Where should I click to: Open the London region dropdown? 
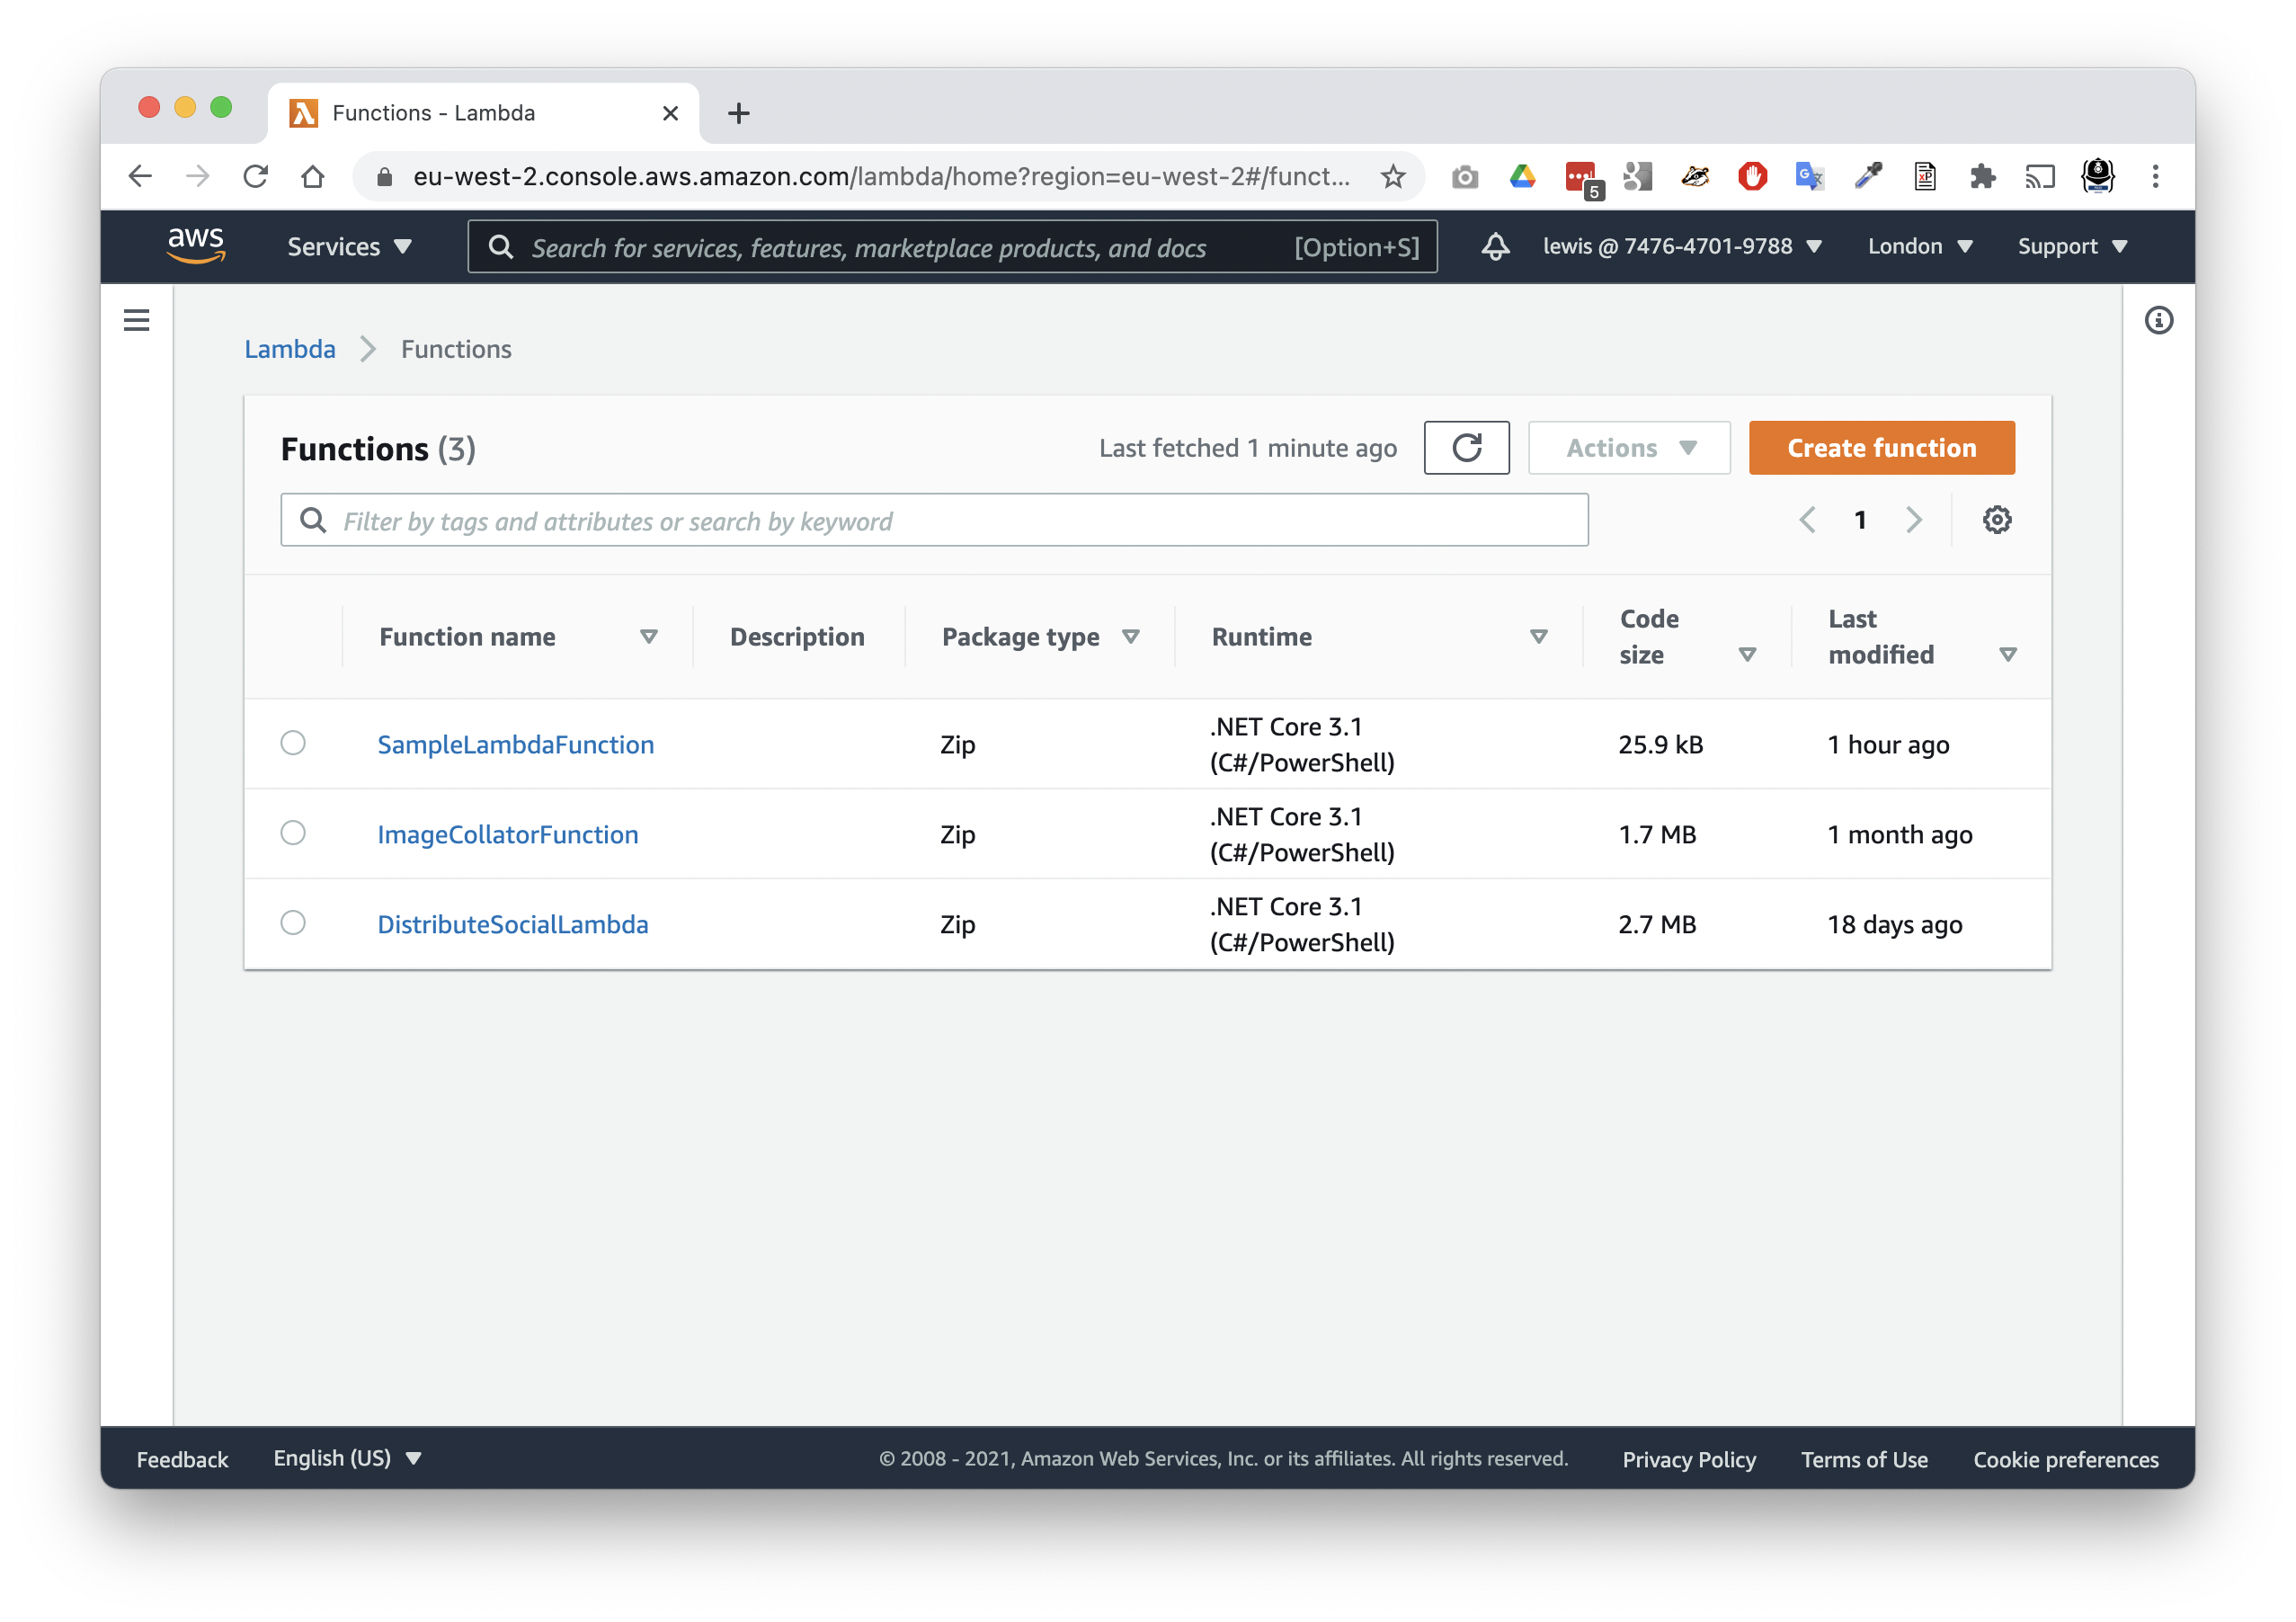[x=1920, y=247]
